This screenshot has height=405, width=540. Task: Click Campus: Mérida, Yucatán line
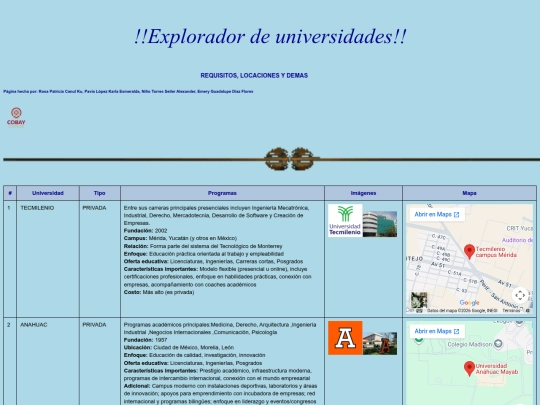tap(180, 238)
